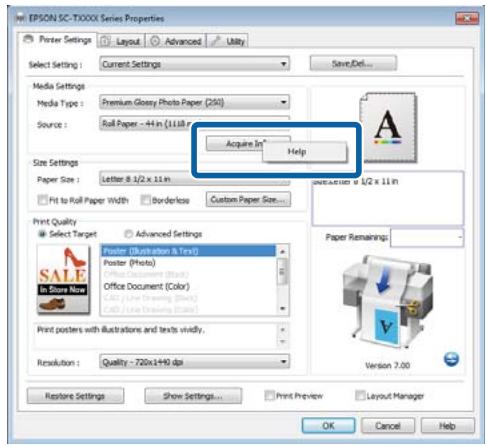Click Restore Settings button
This screenshot has width=487, height=446.
tap(75, 396)
